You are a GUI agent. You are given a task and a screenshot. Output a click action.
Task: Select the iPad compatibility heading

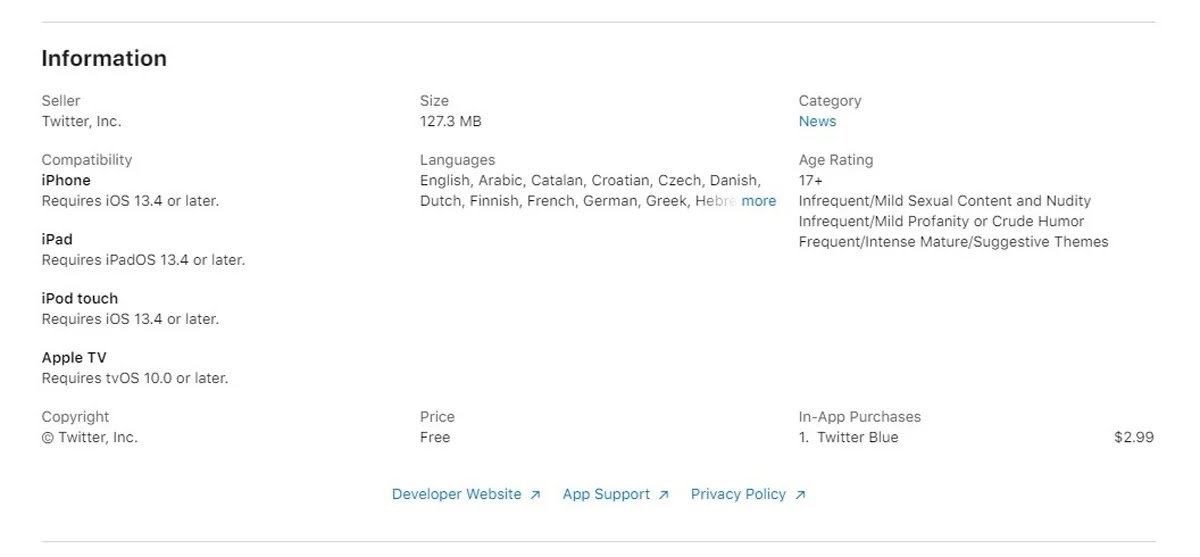57,239
